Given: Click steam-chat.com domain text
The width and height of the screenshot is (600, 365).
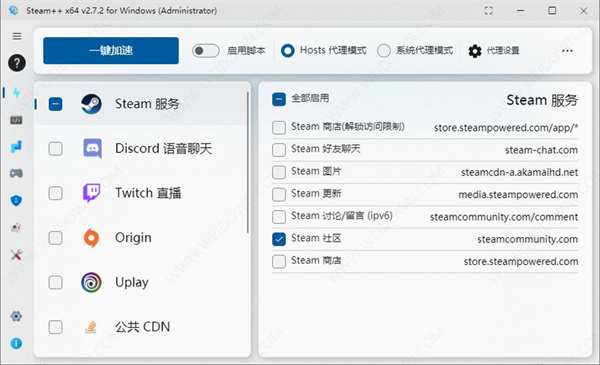Looking at the screenshot, I should tap(541, 150).
